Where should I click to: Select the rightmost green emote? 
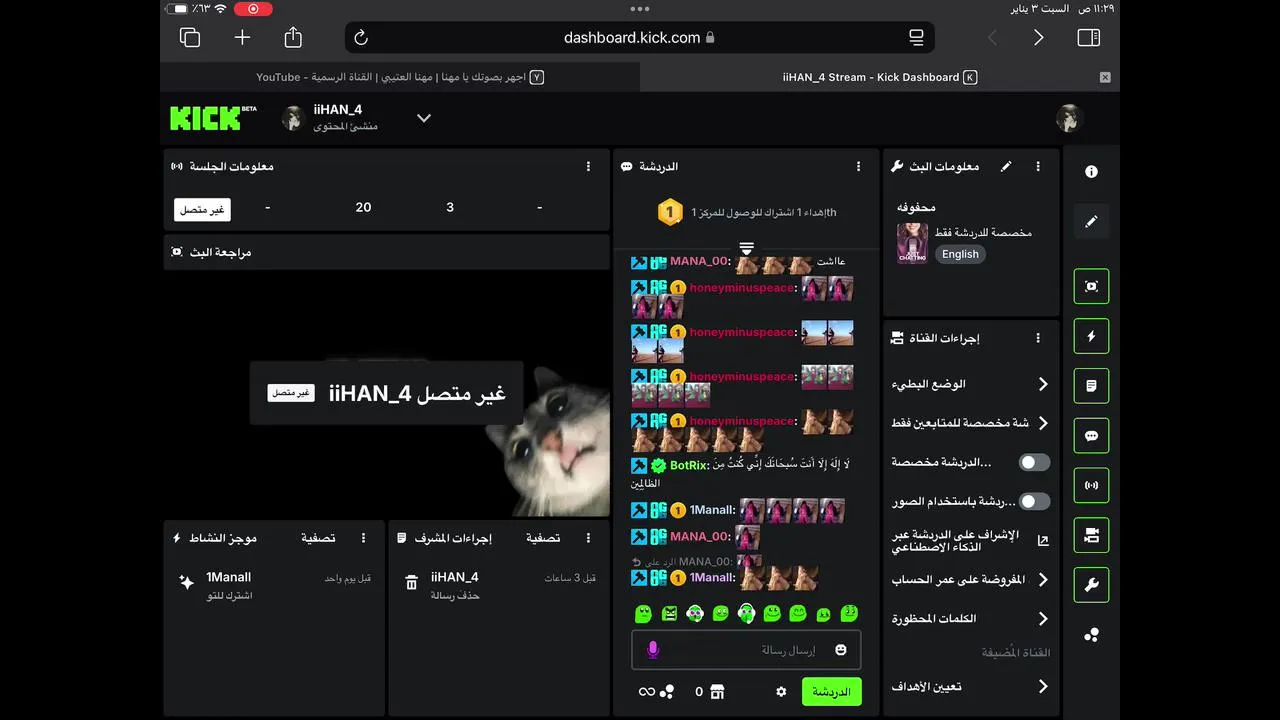coord(849,613)
